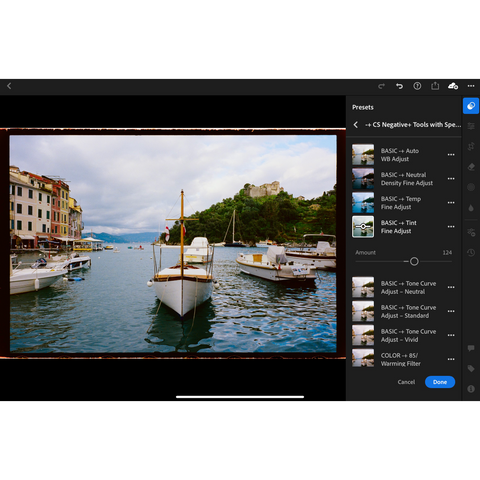Open options for Auto WB Adjust preset

451,155
